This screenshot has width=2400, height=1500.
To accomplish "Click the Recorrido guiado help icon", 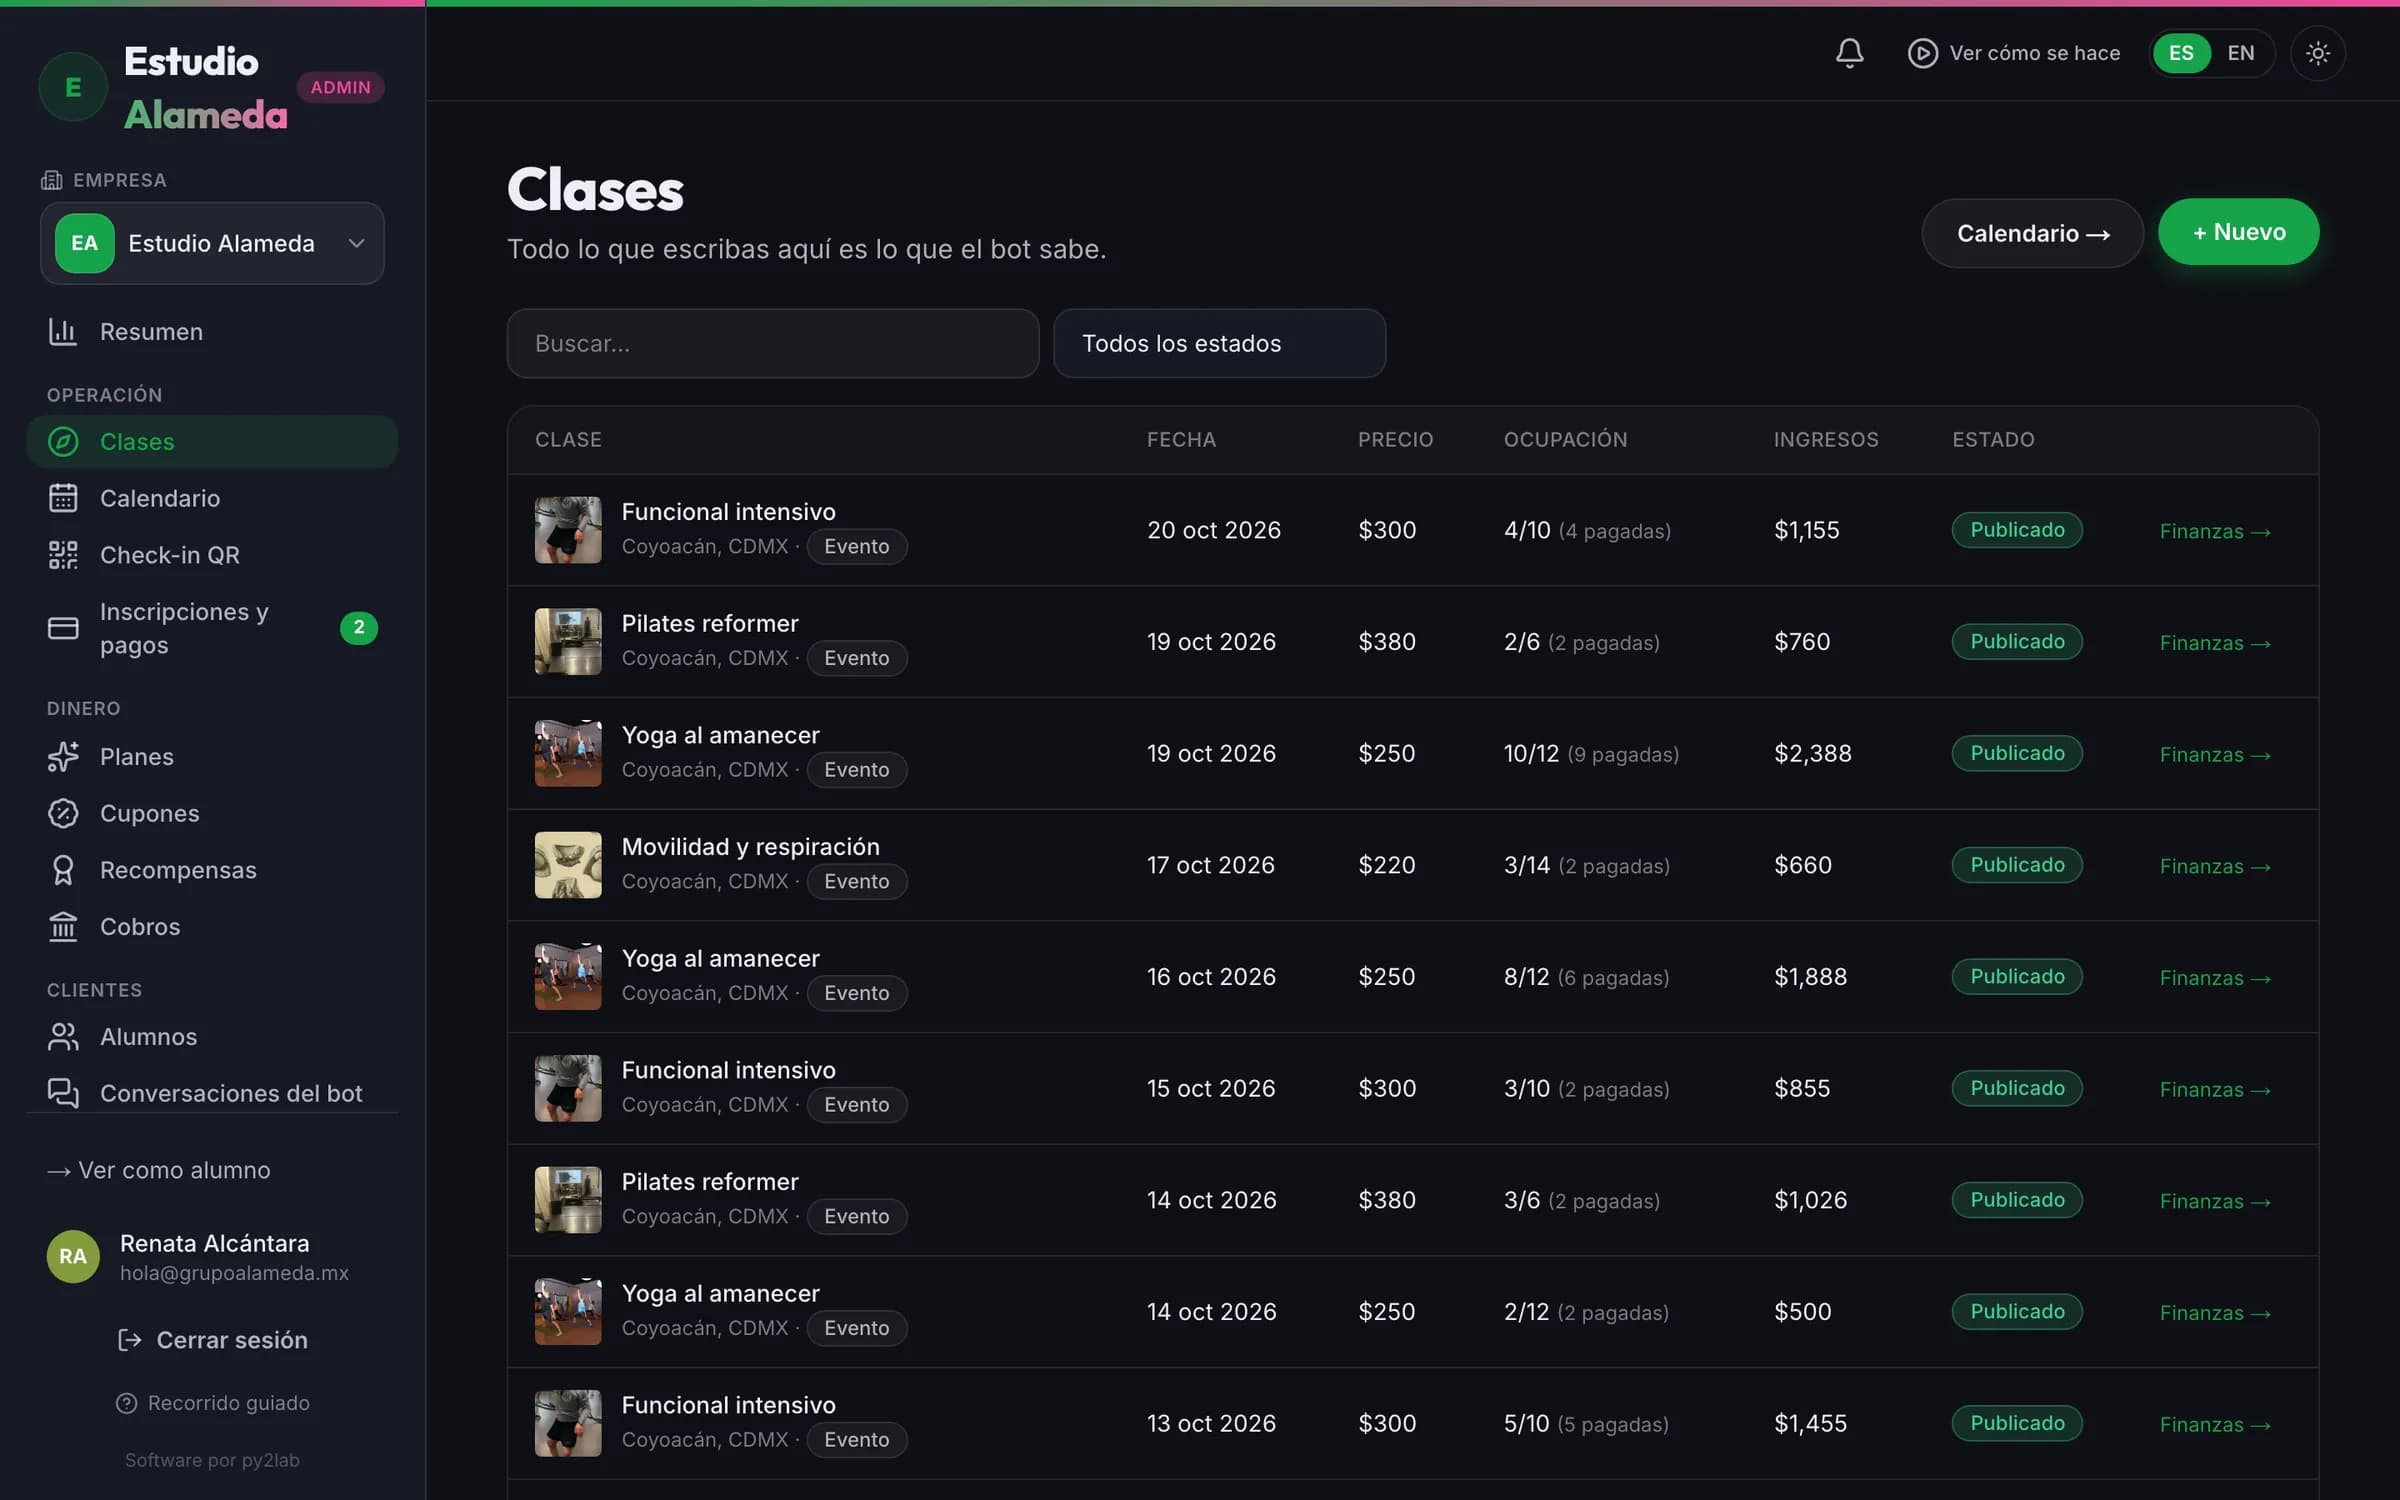I will point(126,1403).
